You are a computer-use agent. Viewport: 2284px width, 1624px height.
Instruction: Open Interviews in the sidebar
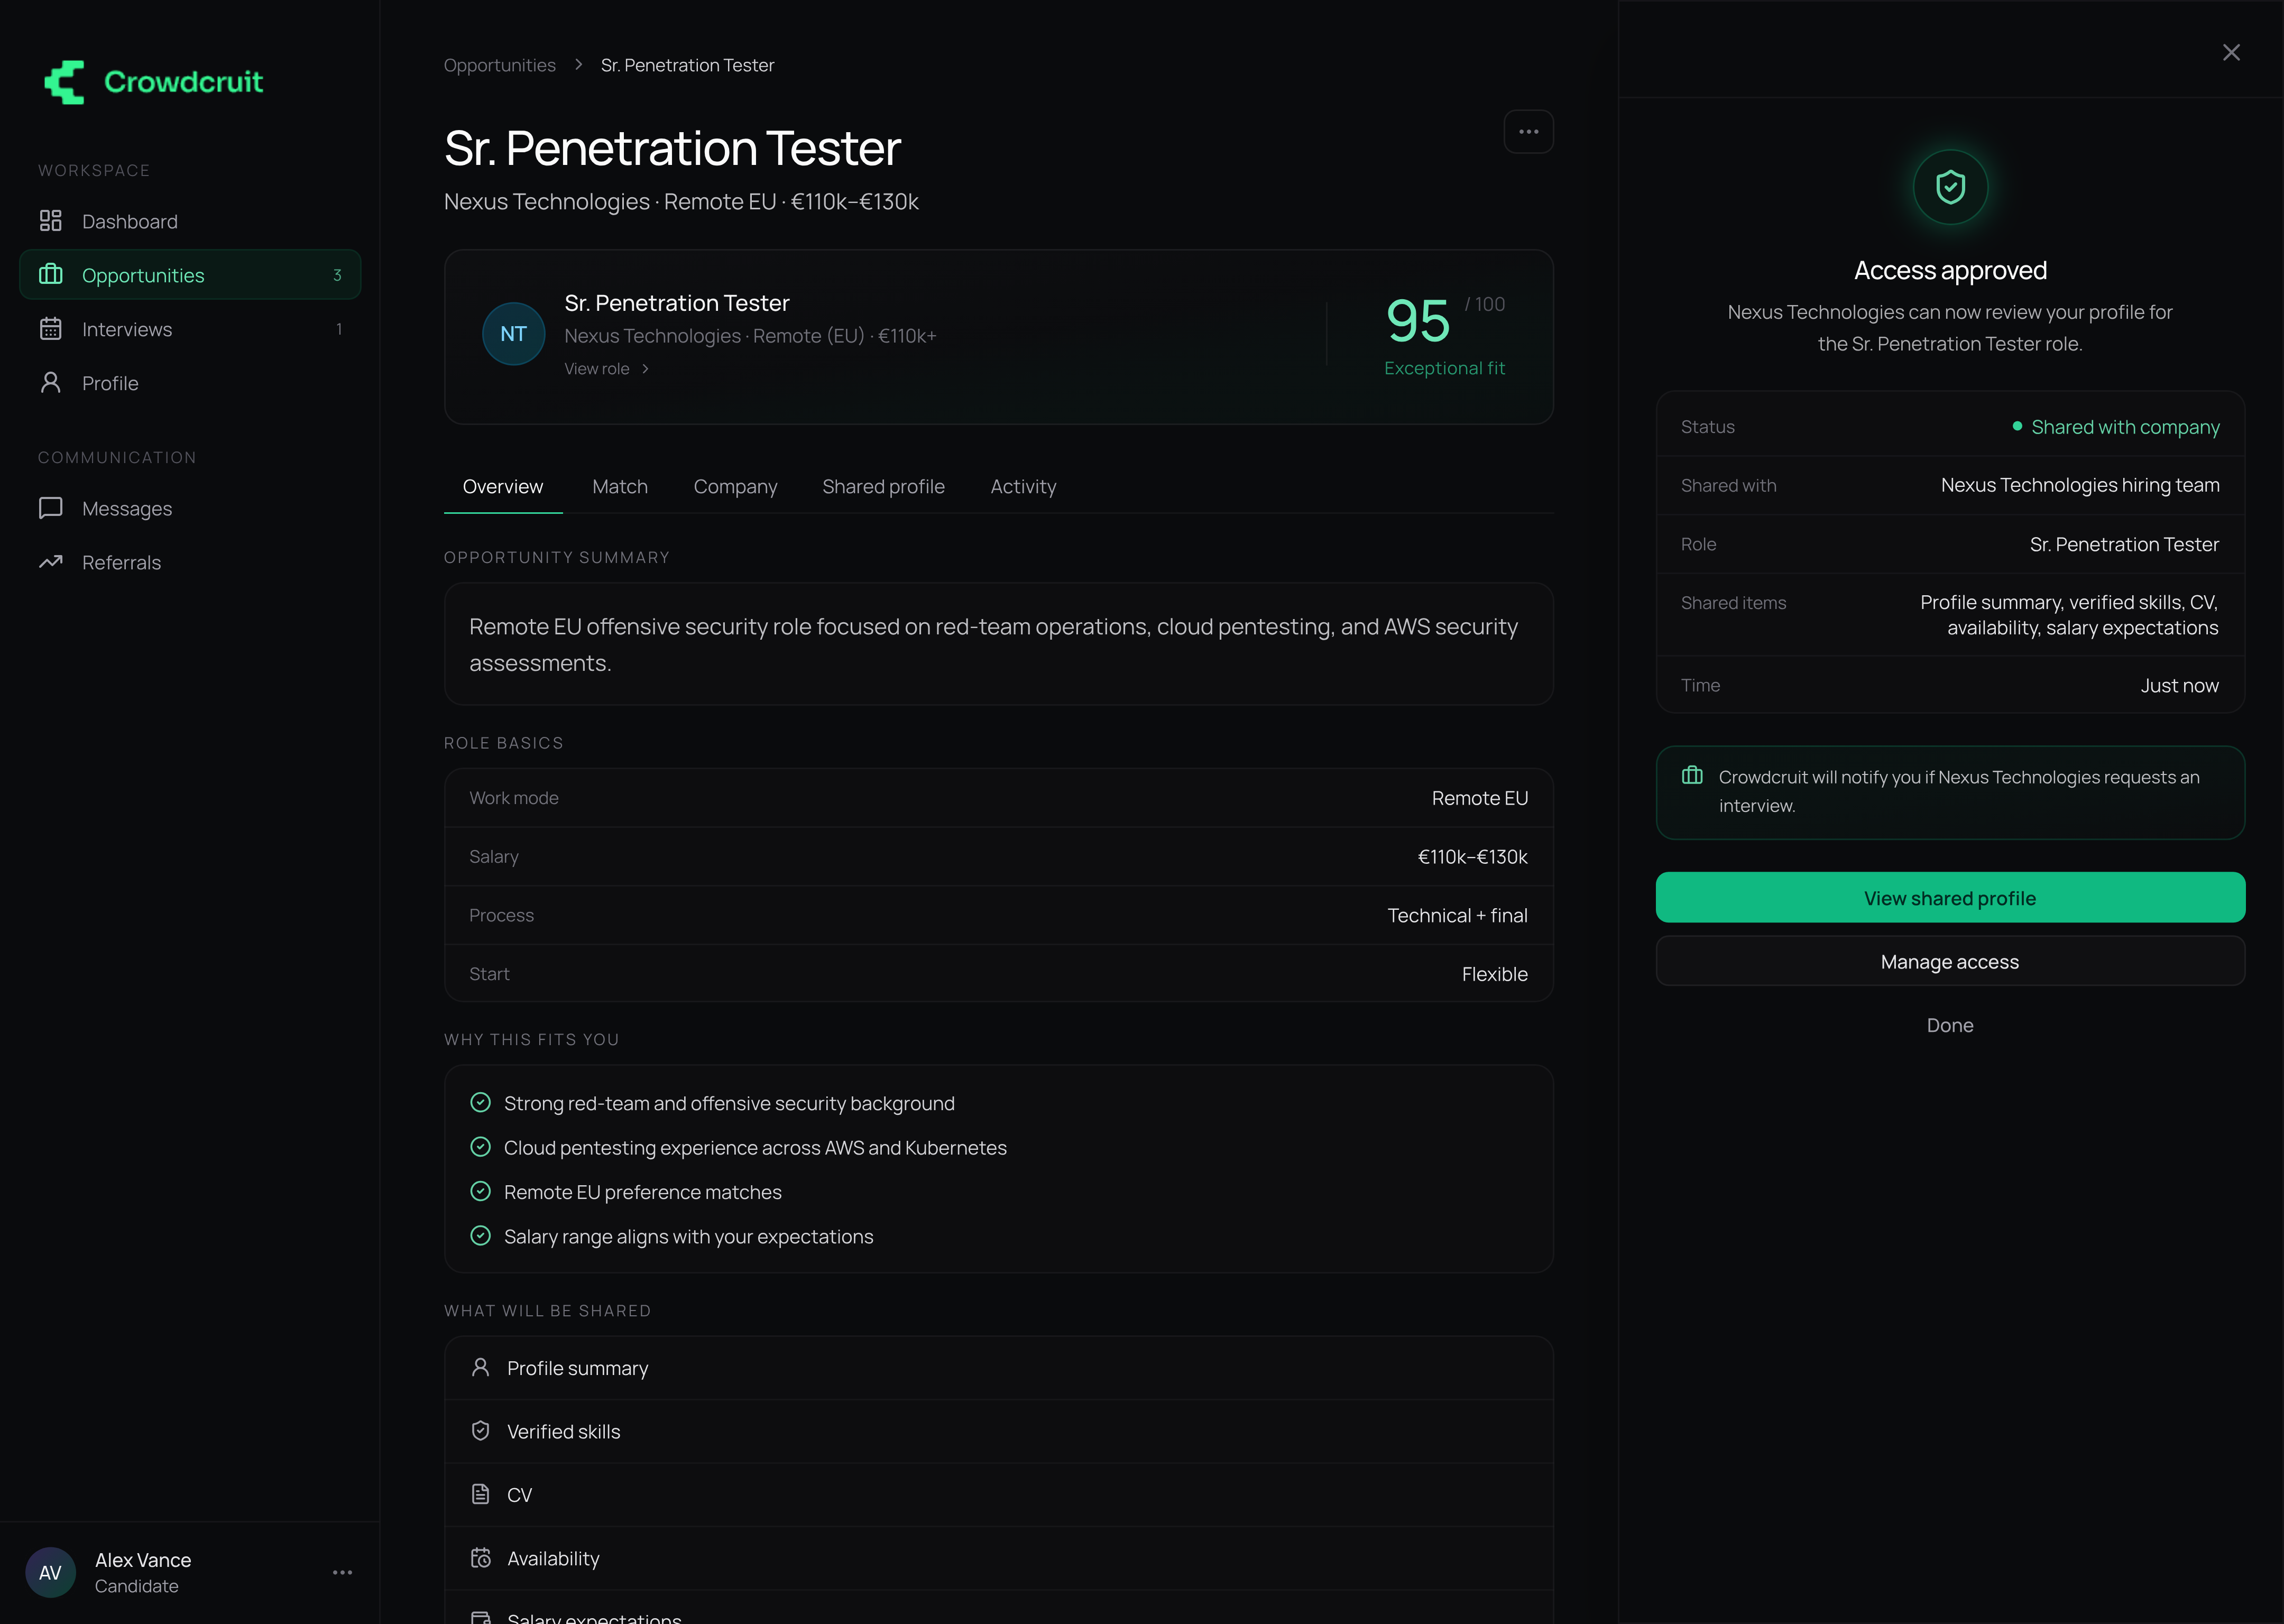[x=190, y=329]
